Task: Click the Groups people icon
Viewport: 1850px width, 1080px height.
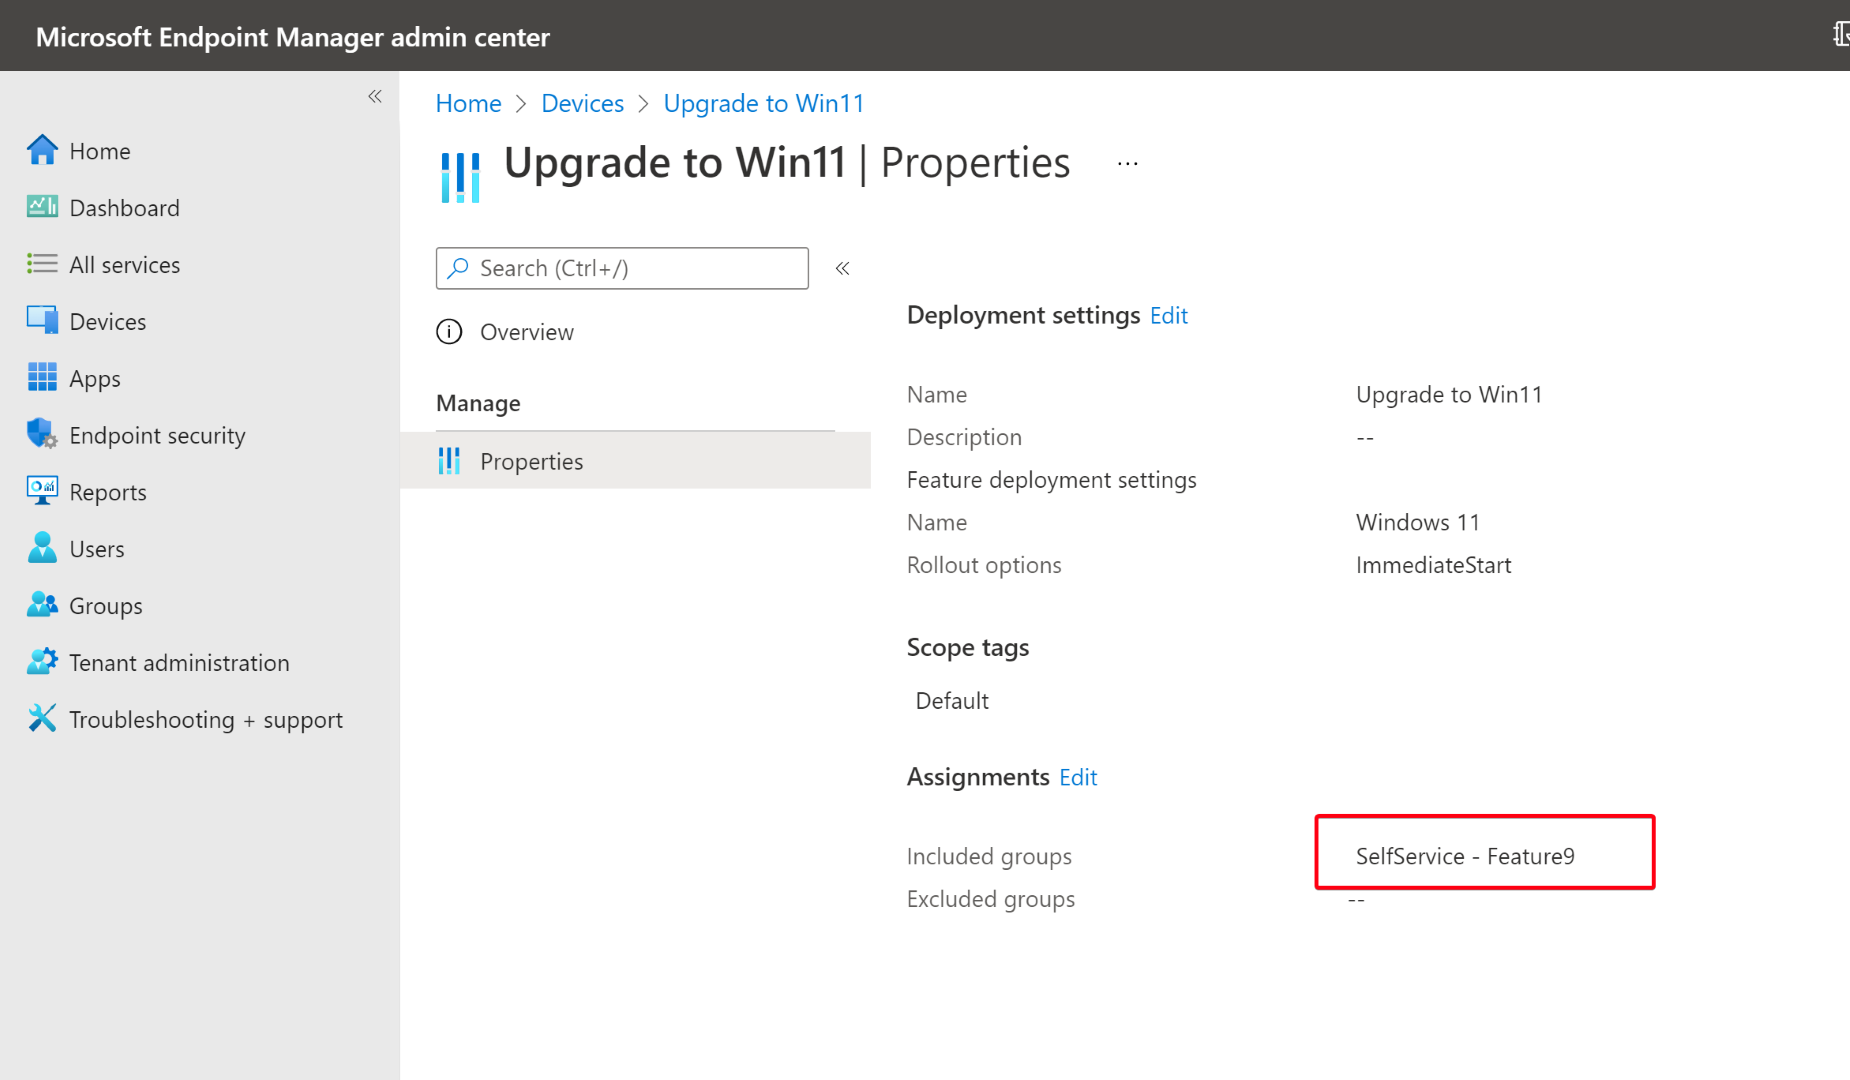Action: [x=42, y=605]
